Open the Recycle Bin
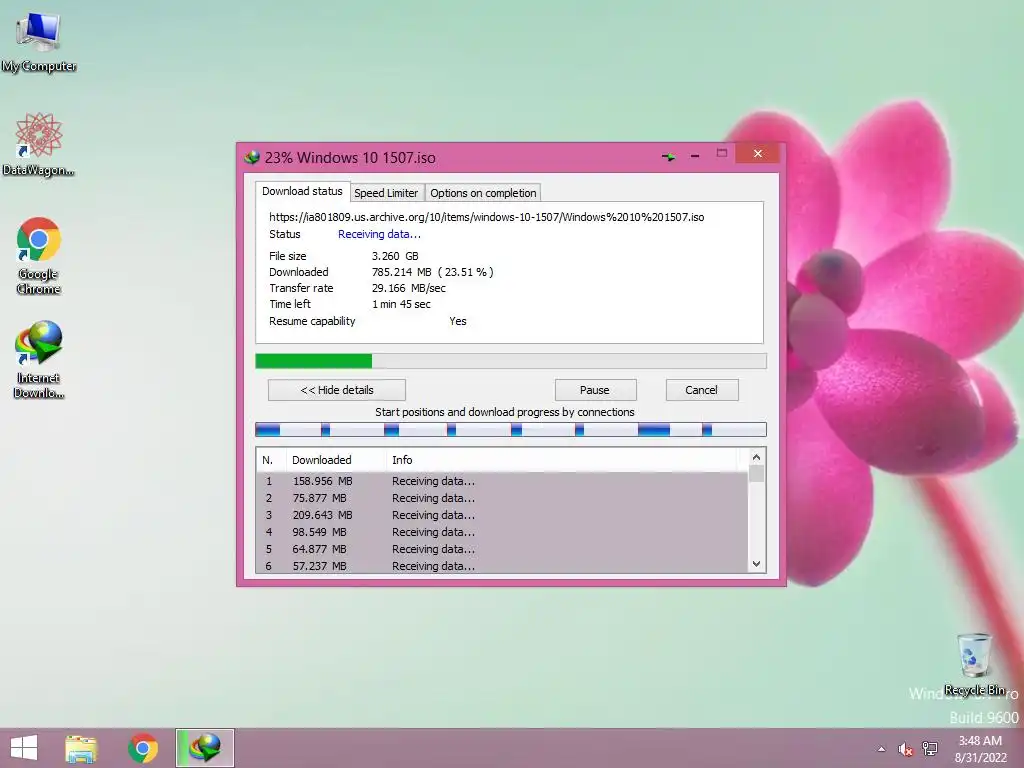The width and height of the screenshot is (1024, 768). coord(974,664)
